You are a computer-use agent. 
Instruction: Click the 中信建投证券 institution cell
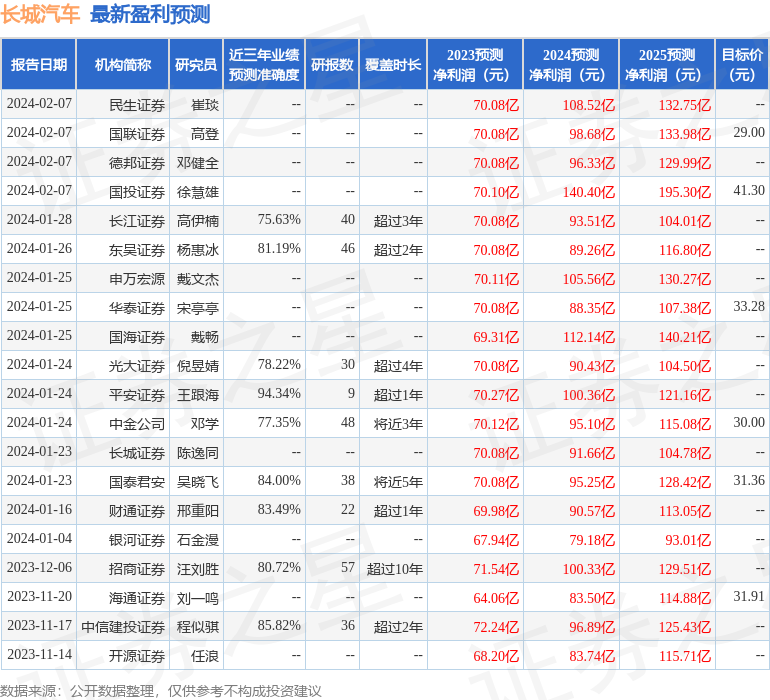(x=123, y=627)
